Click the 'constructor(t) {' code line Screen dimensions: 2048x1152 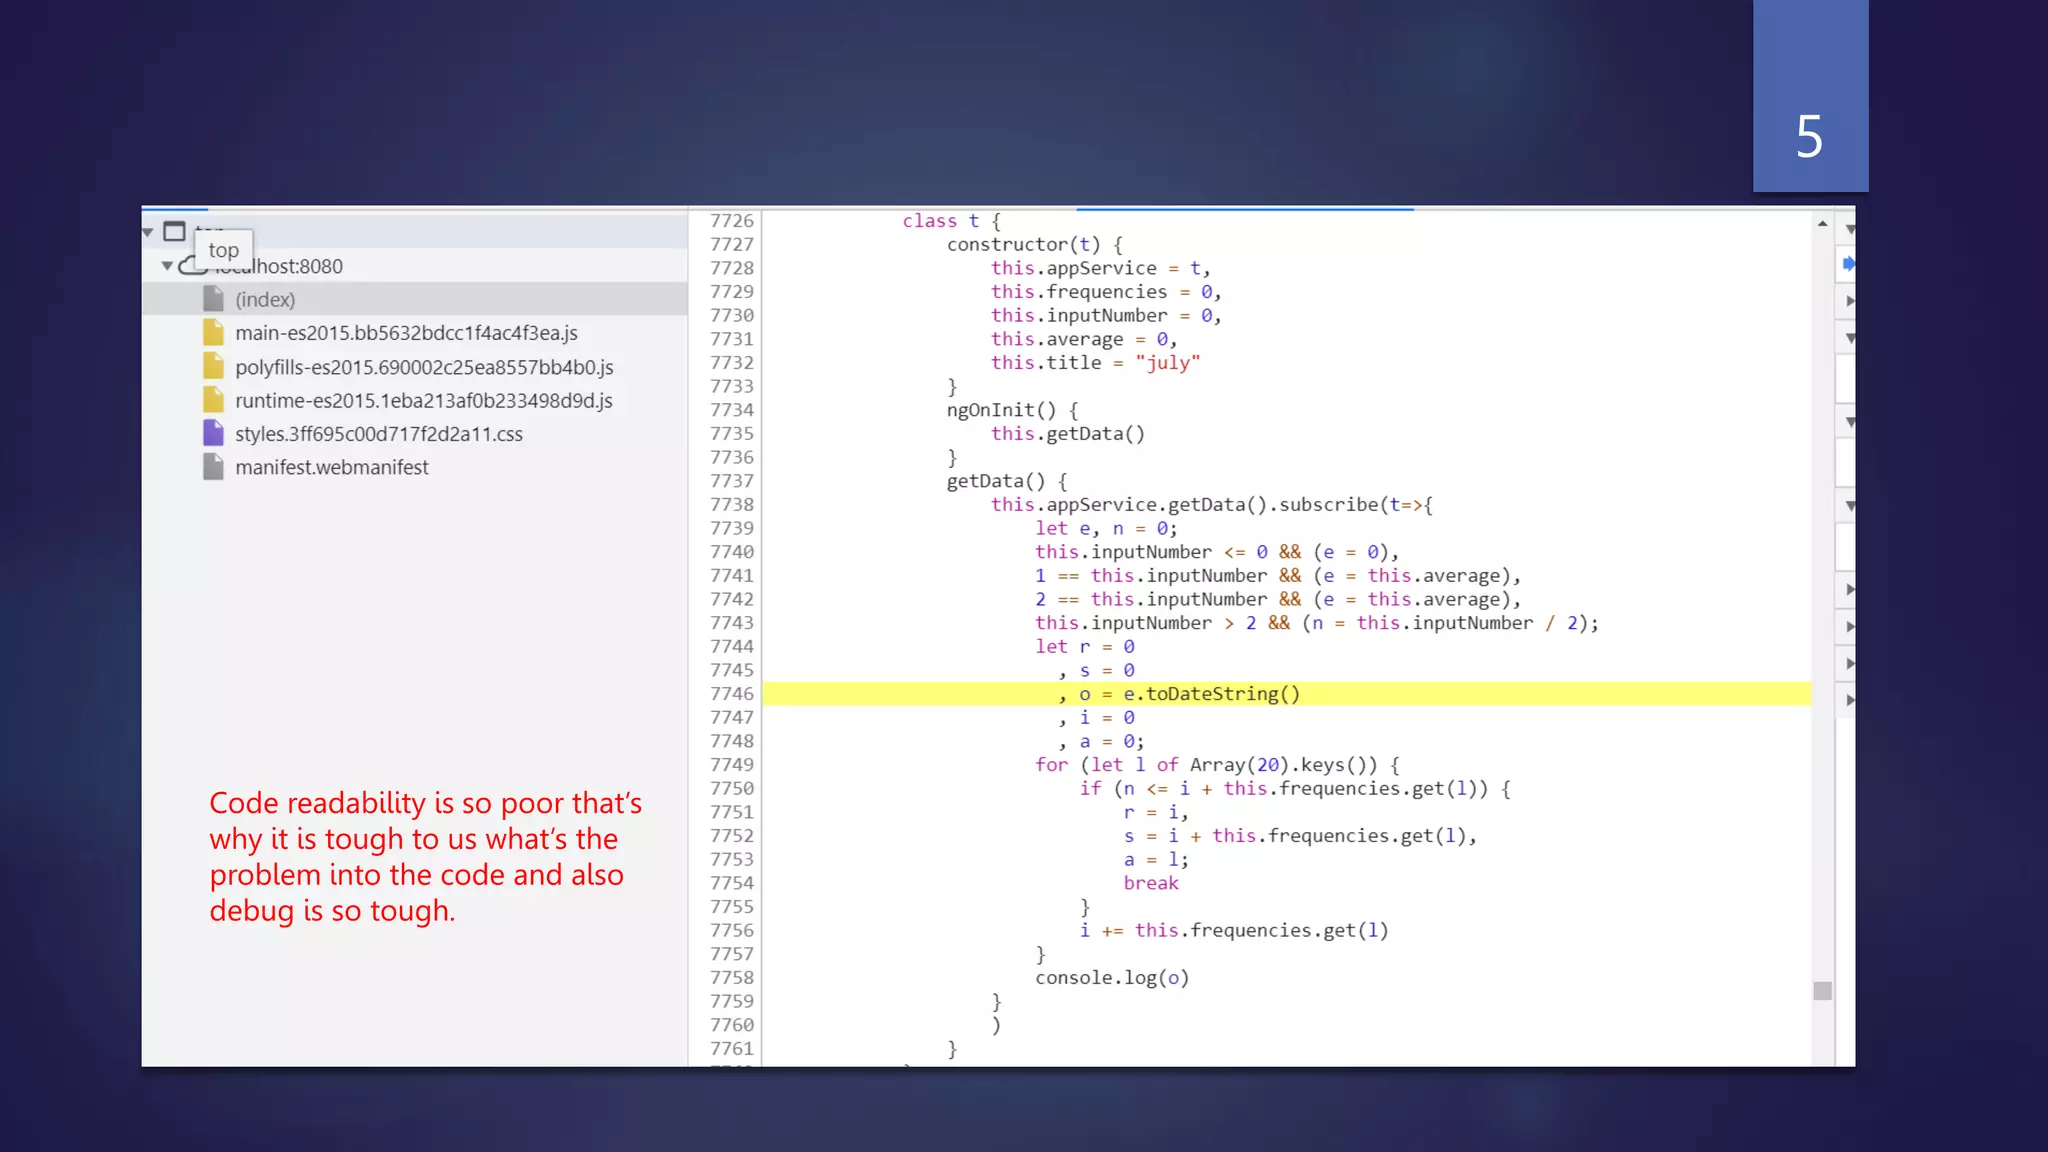pyautogui.click(x=1034, y=244)
